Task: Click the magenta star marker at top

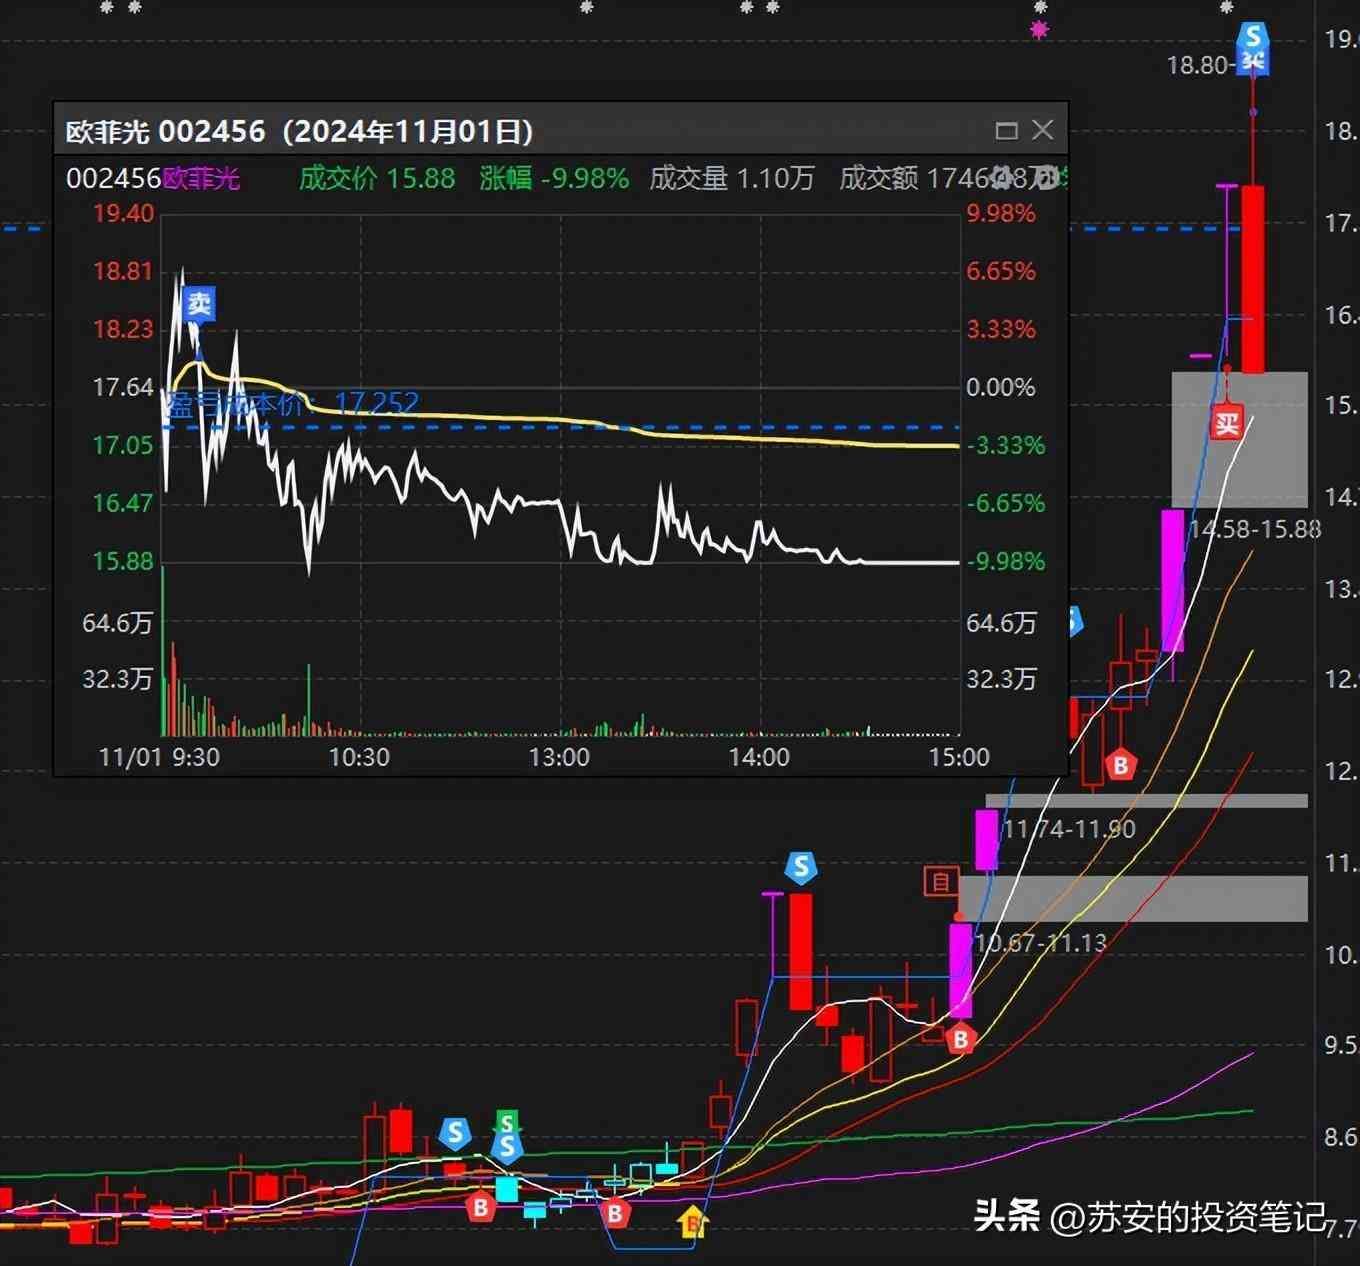Action: (1039, 30)
